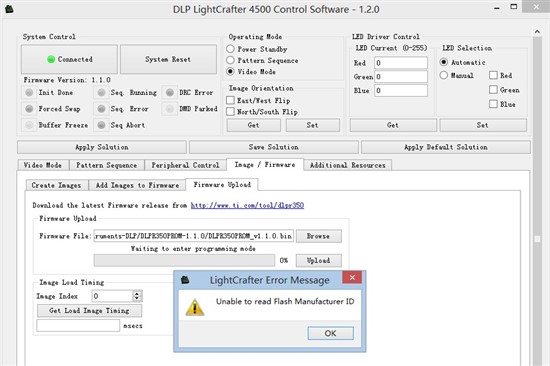The width and height of the screenshot is (550, 366).
Task: Click the Green LED current field
Action: click(x=401, y=76)
